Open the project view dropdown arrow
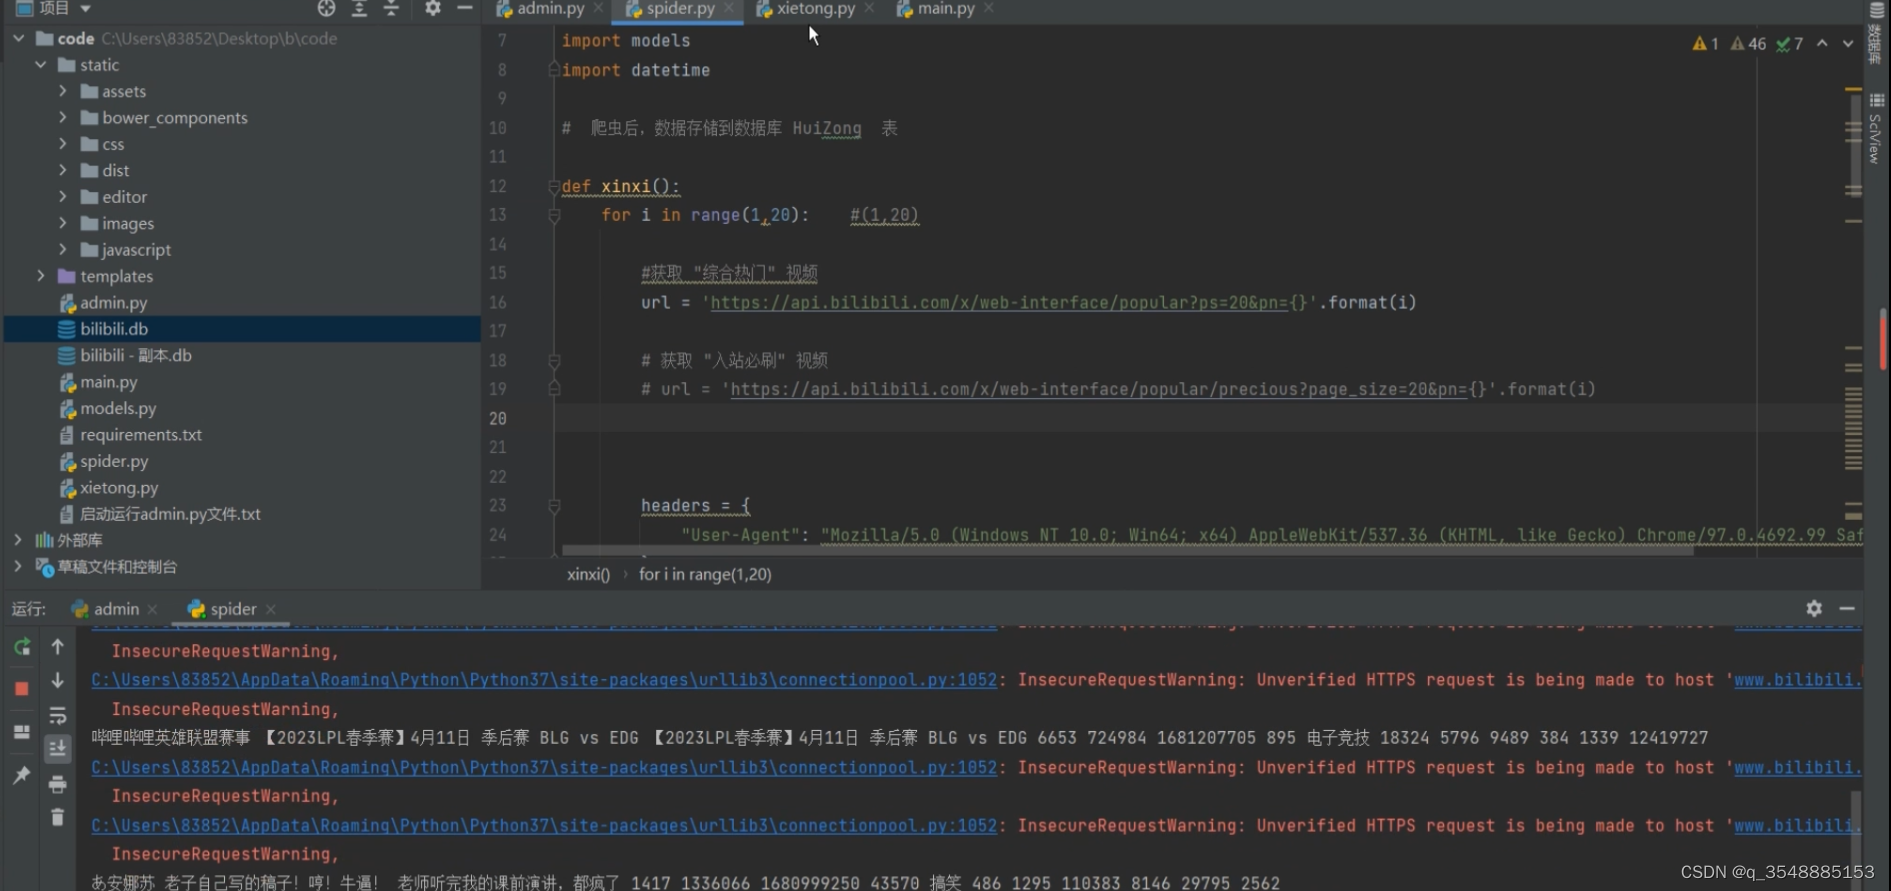This screenshot has height=891, width=1891. (85, 9)
